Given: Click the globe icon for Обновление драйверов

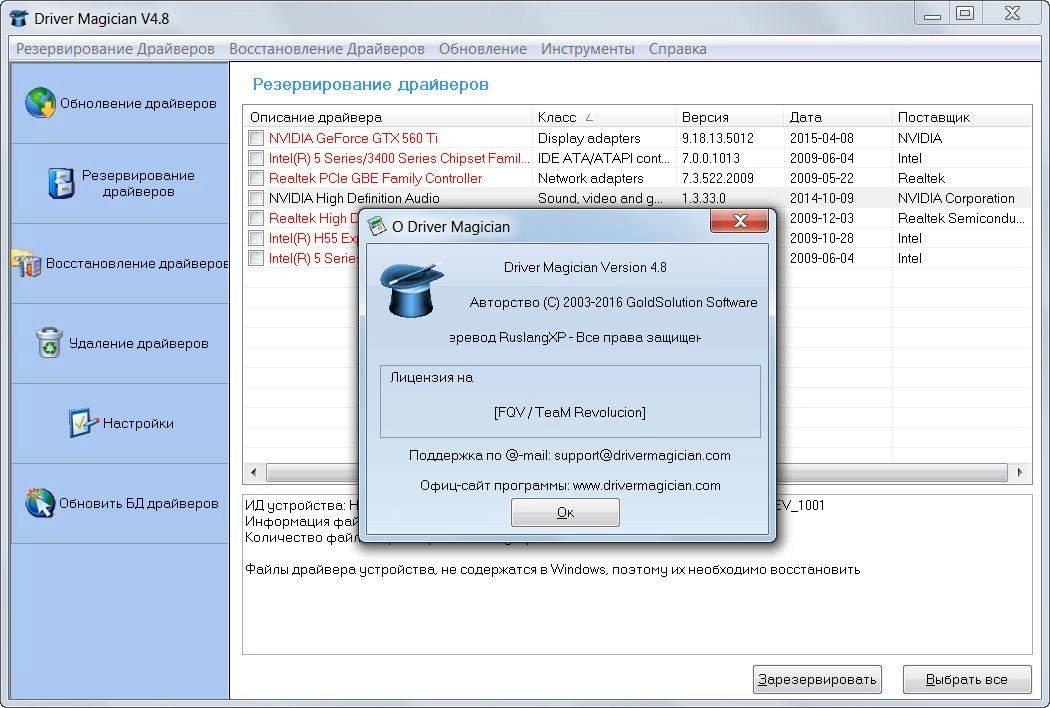Looking at the screenshot, I should [40, 102].
